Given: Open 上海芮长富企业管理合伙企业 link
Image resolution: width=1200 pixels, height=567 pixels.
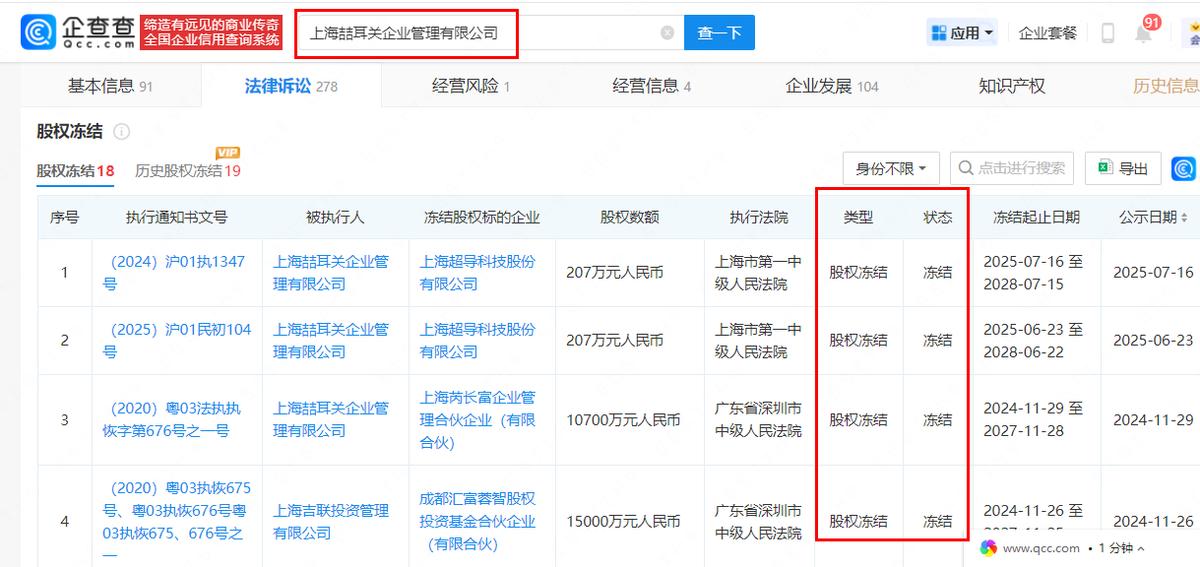Looking at the screenshot, I should coord(477,419).
